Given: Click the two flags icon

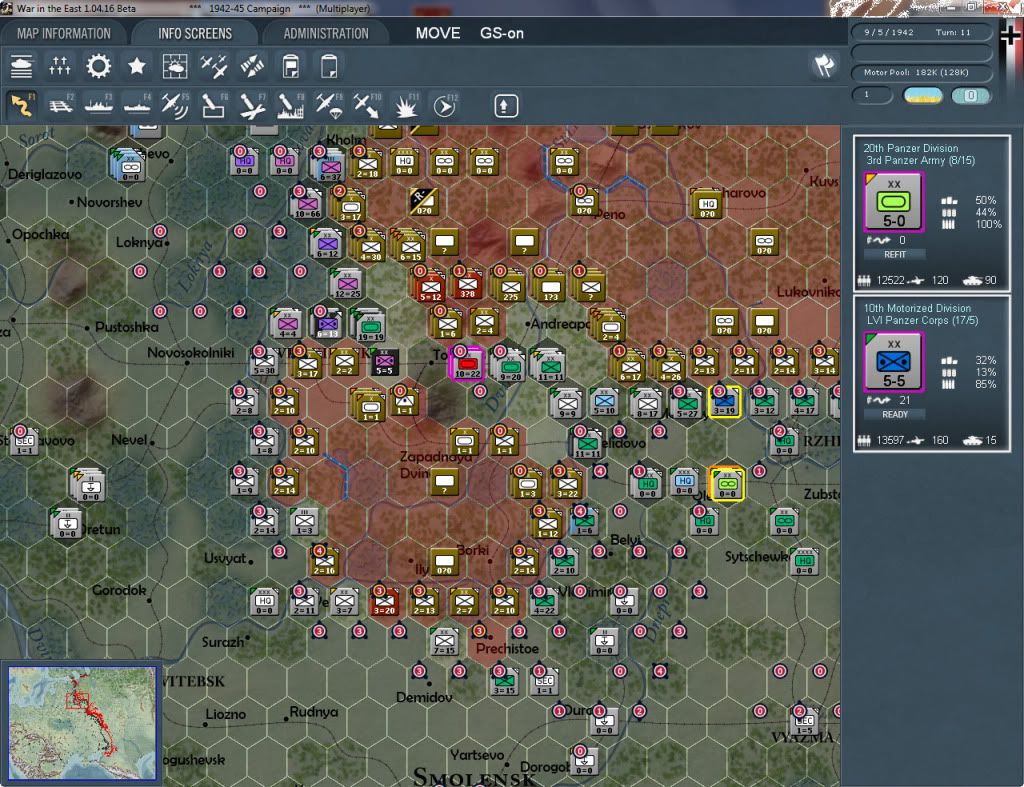Looking at the screenshot, I should 824,66.
